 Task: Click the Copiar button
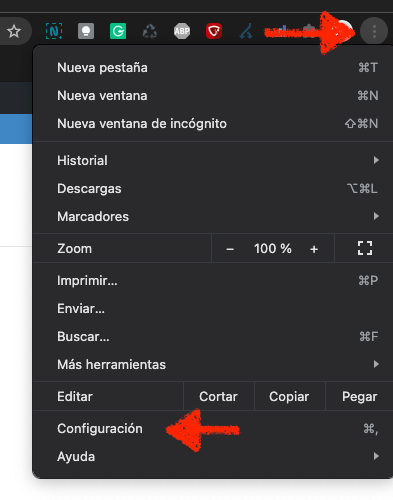[x=289, y=396]
